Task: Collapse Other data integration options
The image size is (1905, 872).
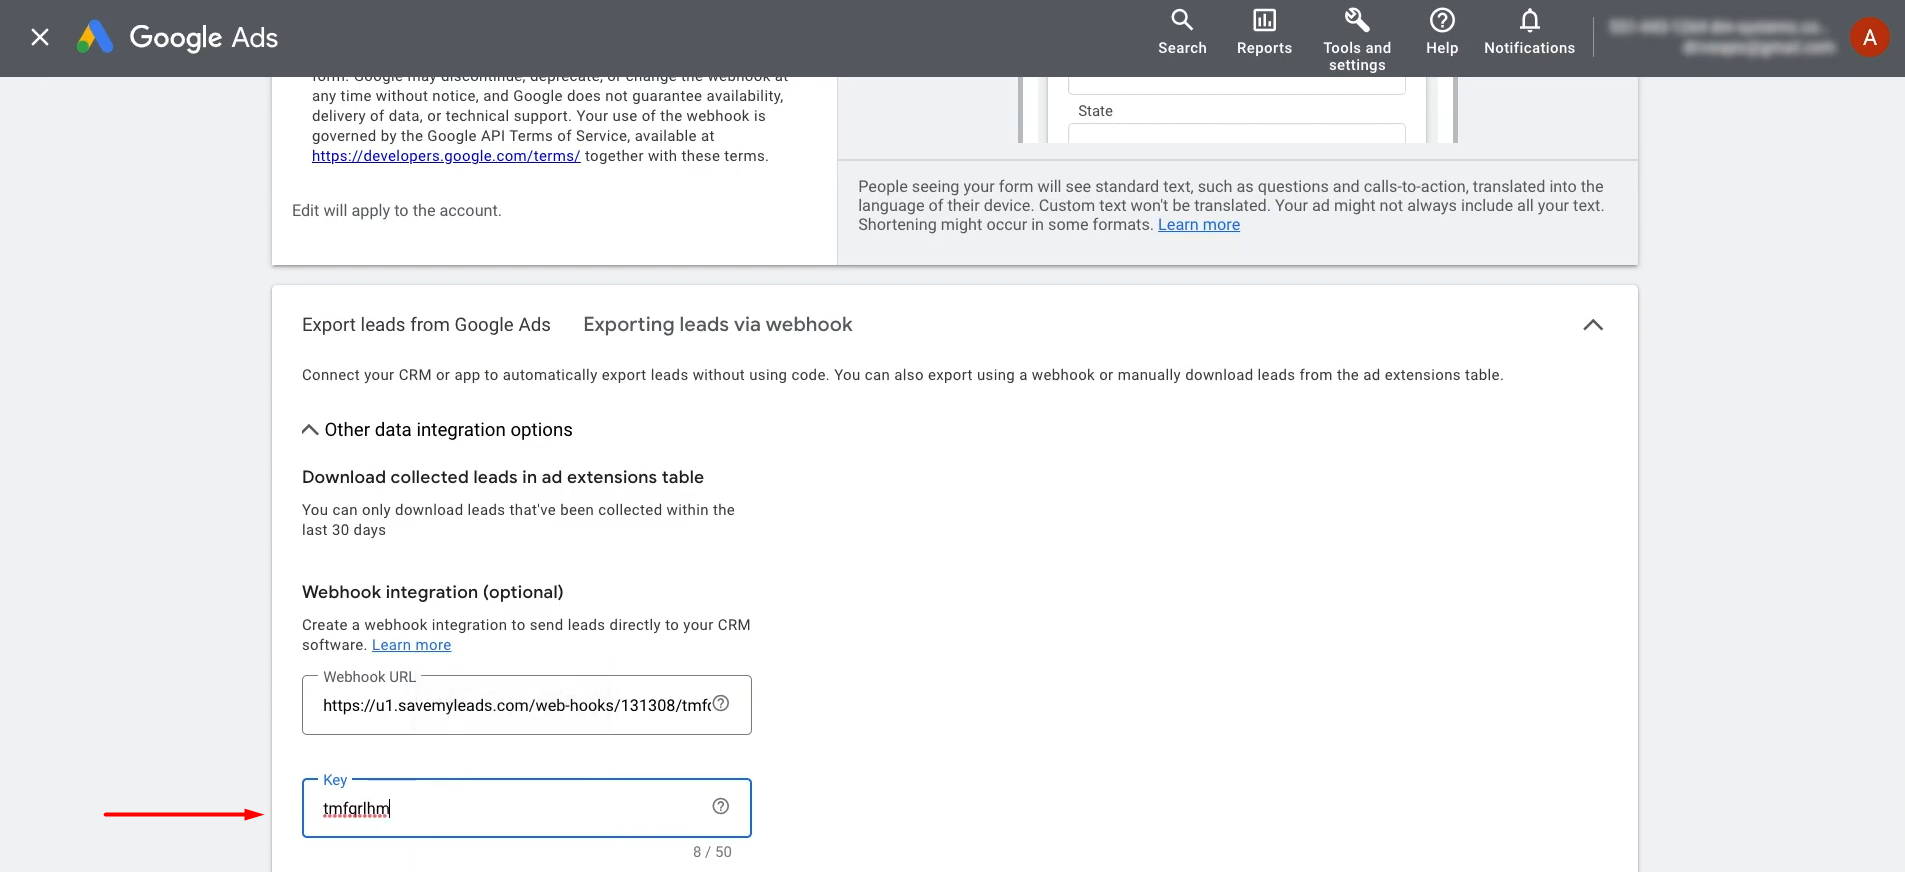Action: click(310, 430)
